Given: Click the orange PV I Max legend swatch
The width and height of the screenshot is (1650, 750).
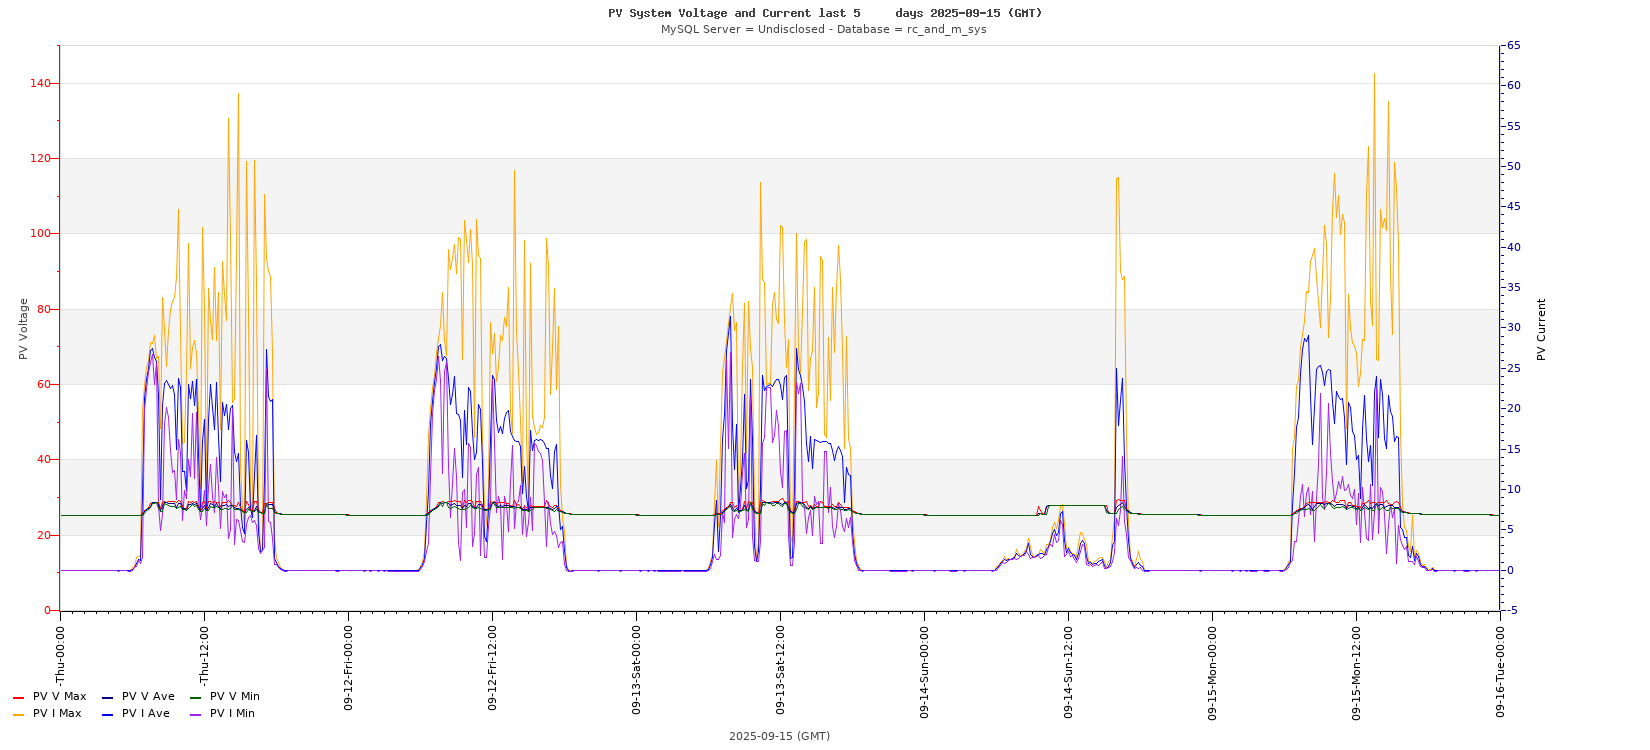Looking at the screenshot, I should [18, 715].
